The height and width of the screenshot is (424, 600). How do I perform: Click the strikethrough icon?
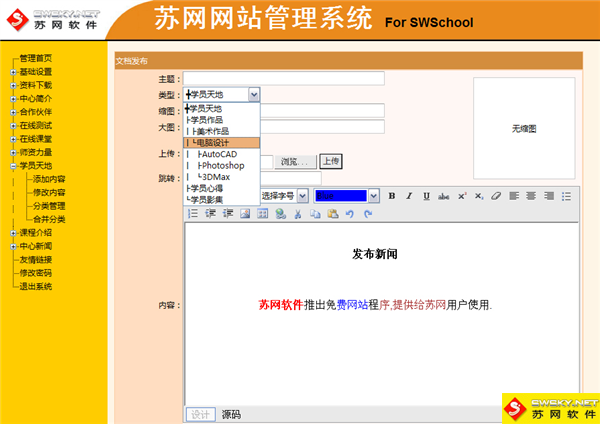click(x=442, y=196)
